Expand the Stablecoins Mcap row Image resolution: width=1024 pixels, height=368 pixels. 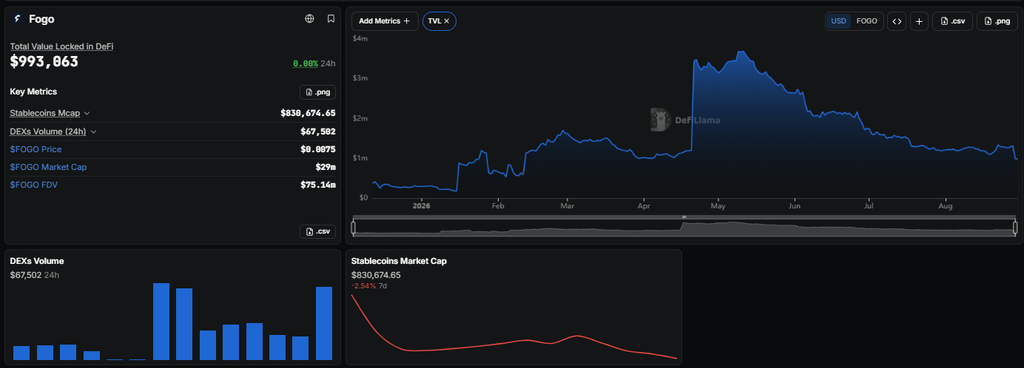50,114
